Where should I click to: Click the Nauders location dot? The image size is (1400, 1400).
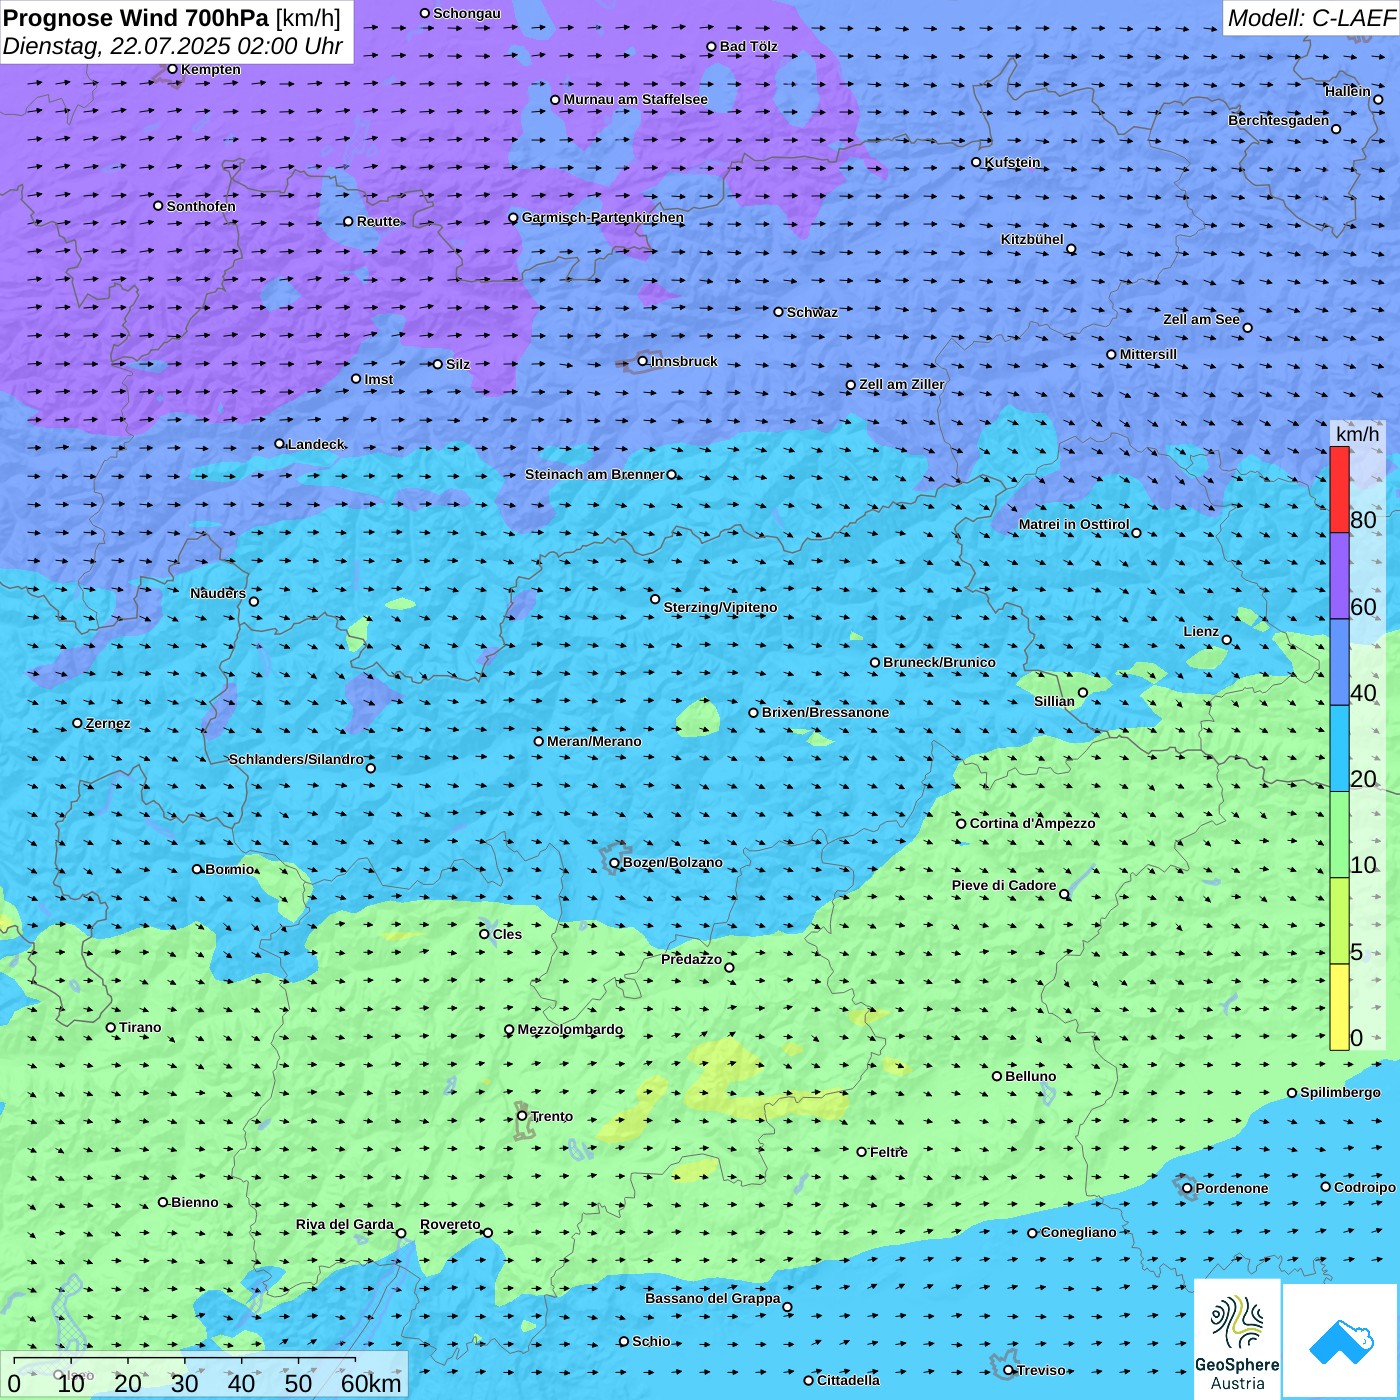pos(254,602)
